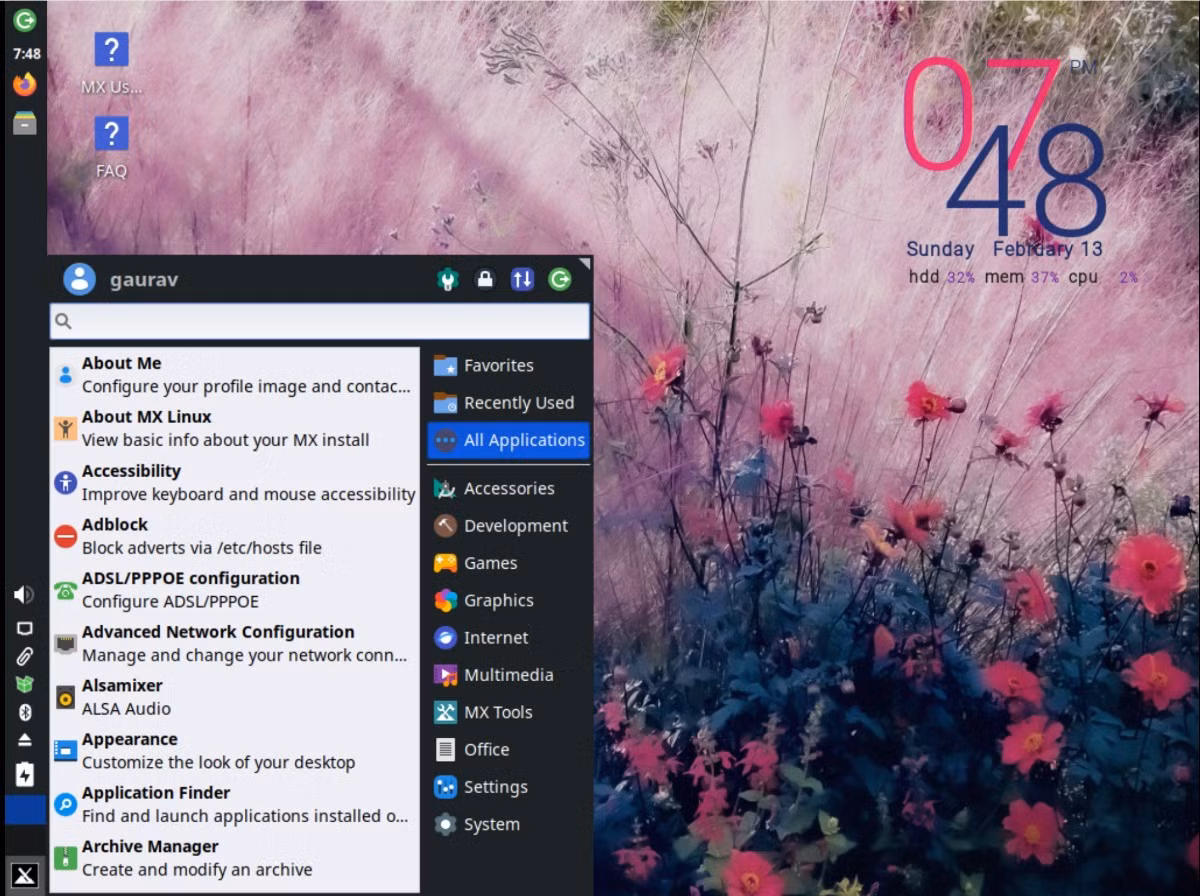Image resolution: width=1200 pixels, height=896 pixels.
Task: Open ADSL/PPPOE configuration
Action: (x=235, y=590)
